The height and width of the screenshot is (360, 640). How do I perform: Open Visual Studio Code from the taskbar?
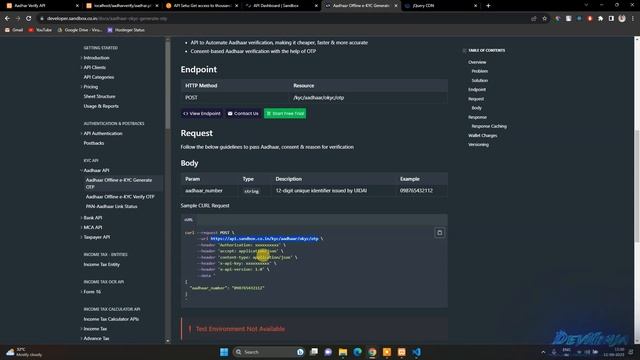[416, 352]
